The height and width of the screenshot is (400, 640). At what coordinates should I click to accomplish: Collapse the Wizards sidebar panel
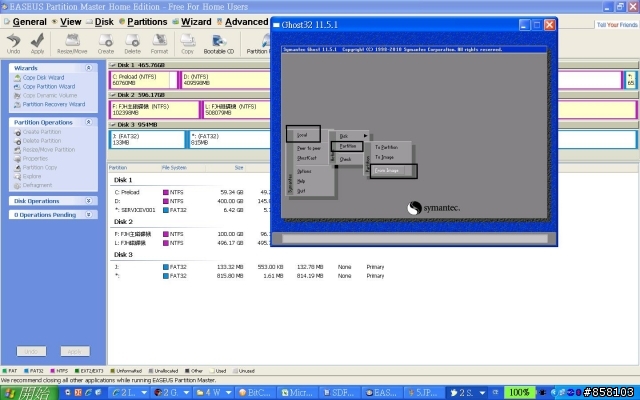pos(89,68)
